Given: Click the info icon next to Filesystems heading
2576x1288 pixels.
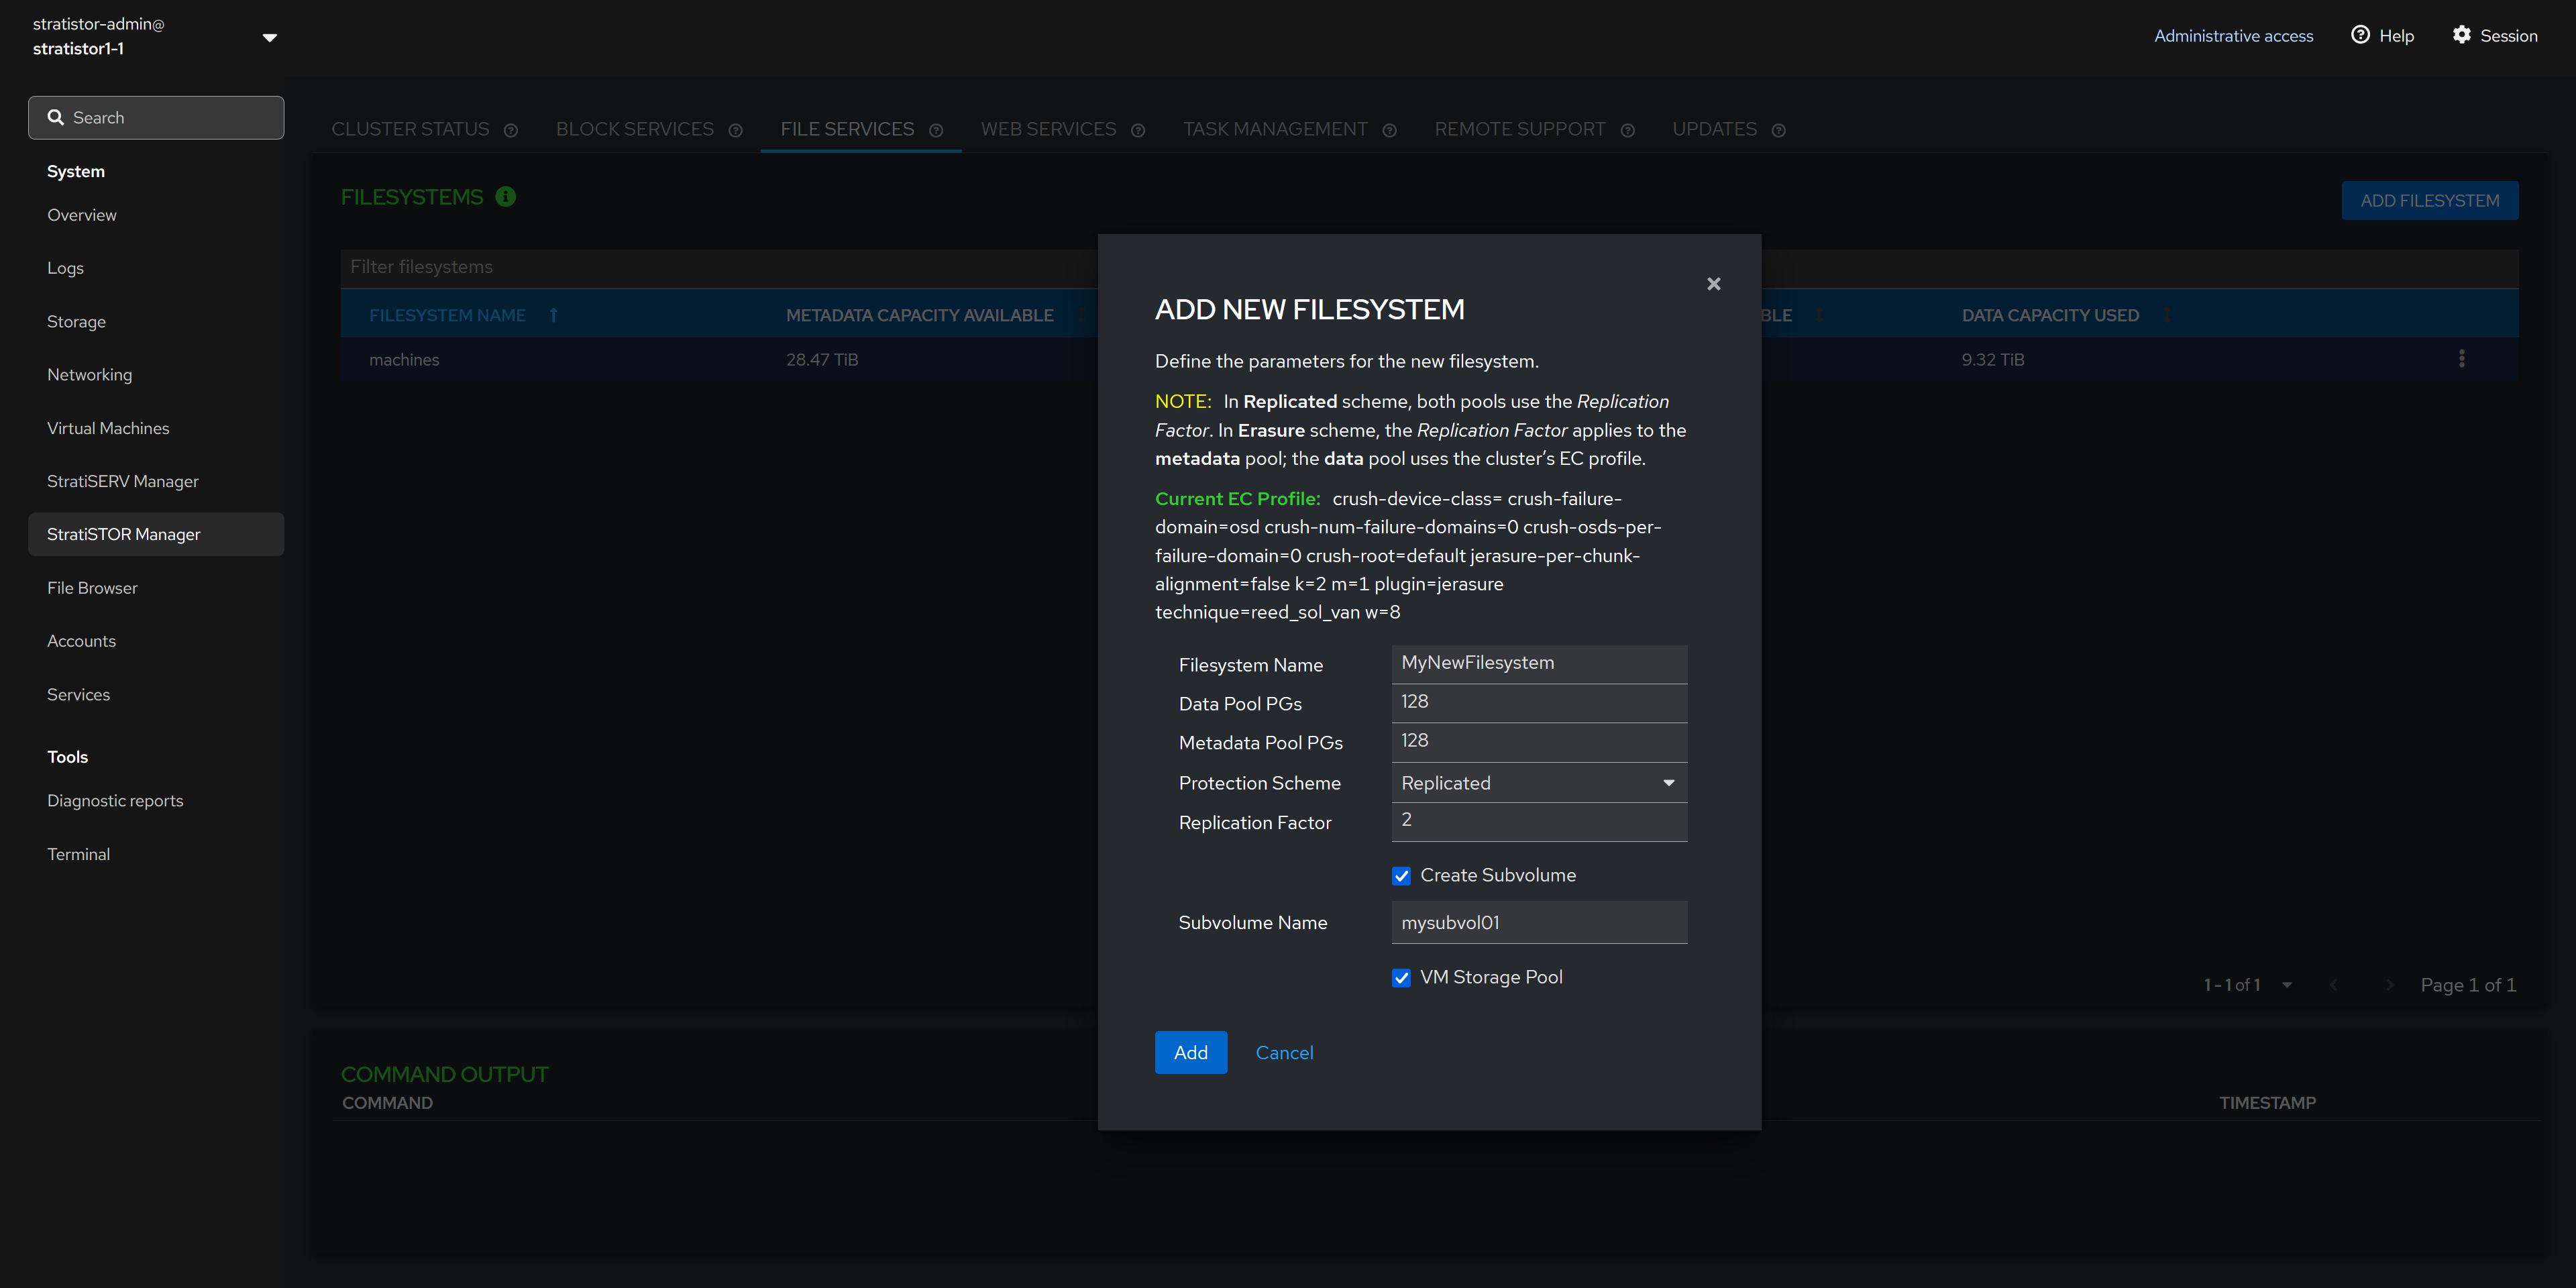Looking at the screenshot, I should [506, 197].
